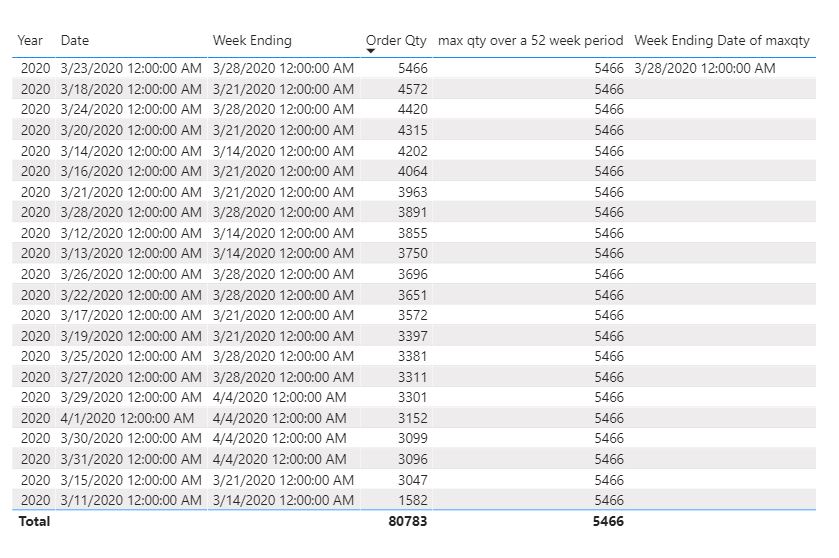
Task: Select Order Qty value 3047
Action: [413, 480]
